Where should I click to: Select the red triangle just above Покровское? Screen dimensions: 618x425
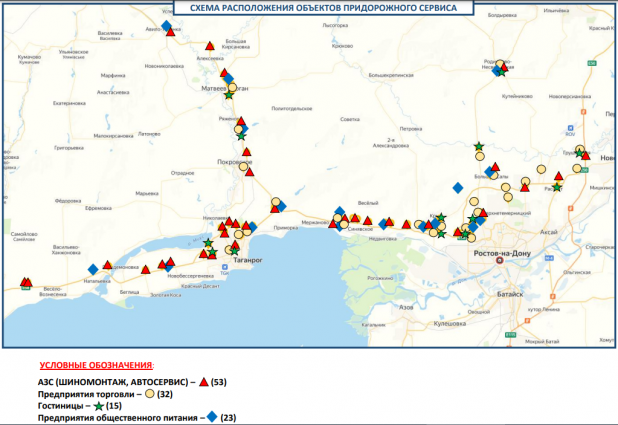(x=246, y=152)
